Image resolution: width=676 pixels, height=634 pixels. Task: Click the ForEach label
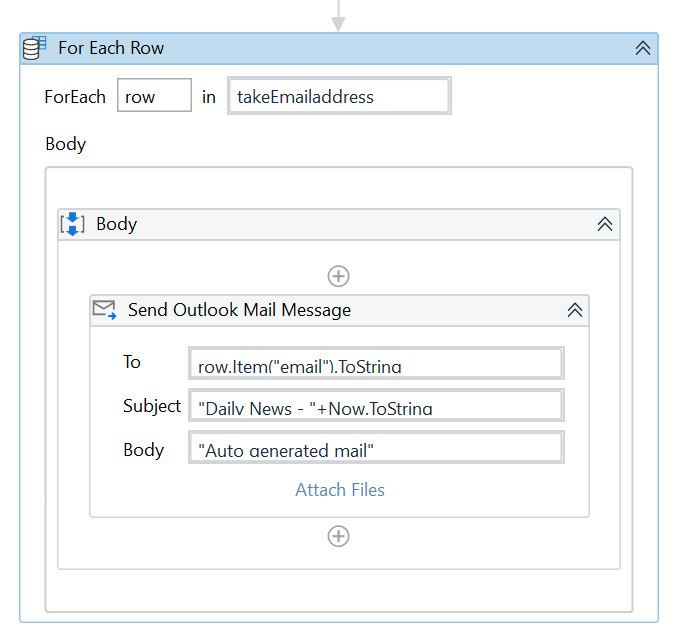[x=75, y=97]
